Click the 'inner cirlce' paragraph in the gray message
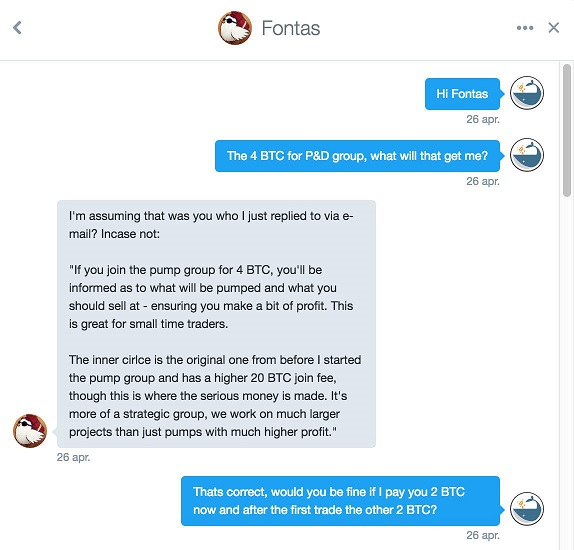The width and height of the screenshot is (574, 550). pos(215,396)
